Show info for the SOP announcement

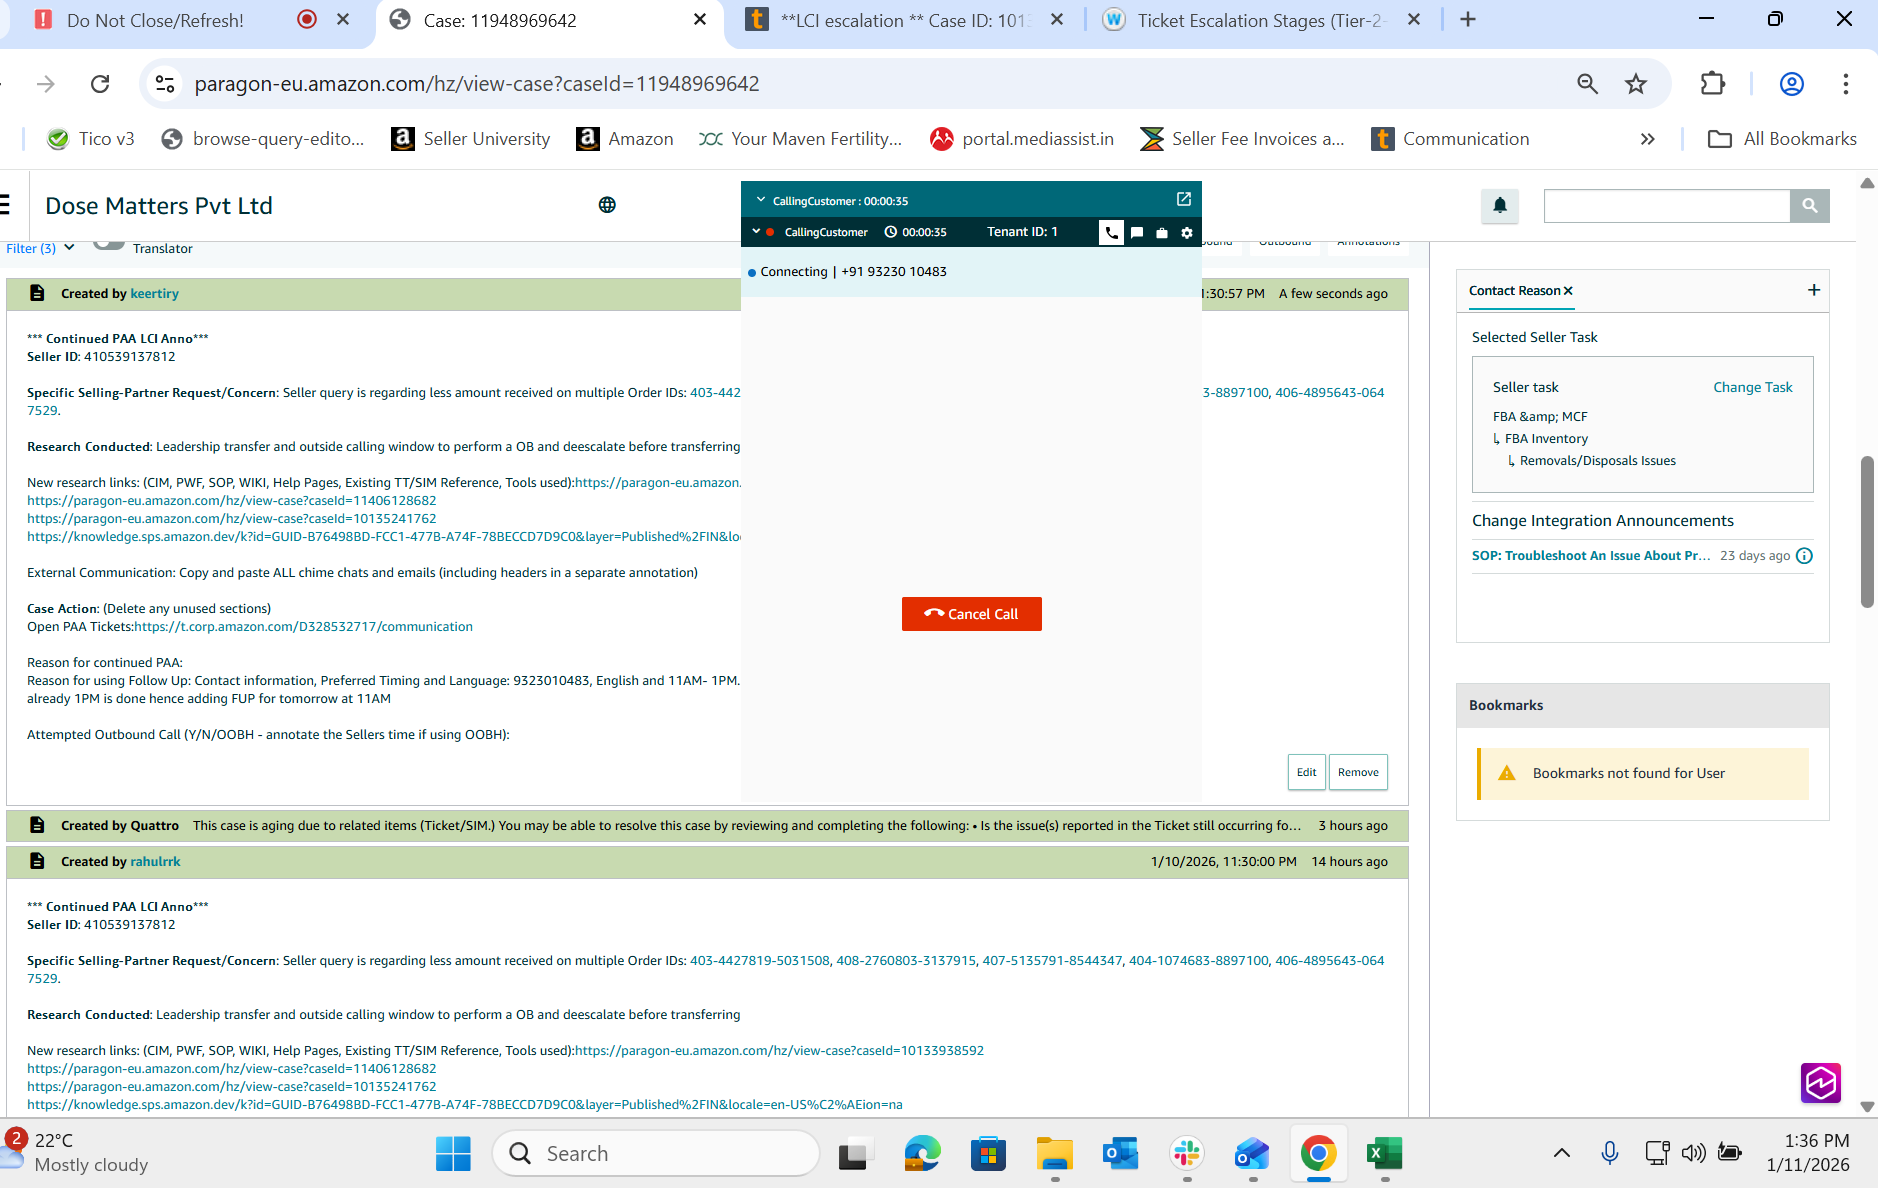[1804, 556]
